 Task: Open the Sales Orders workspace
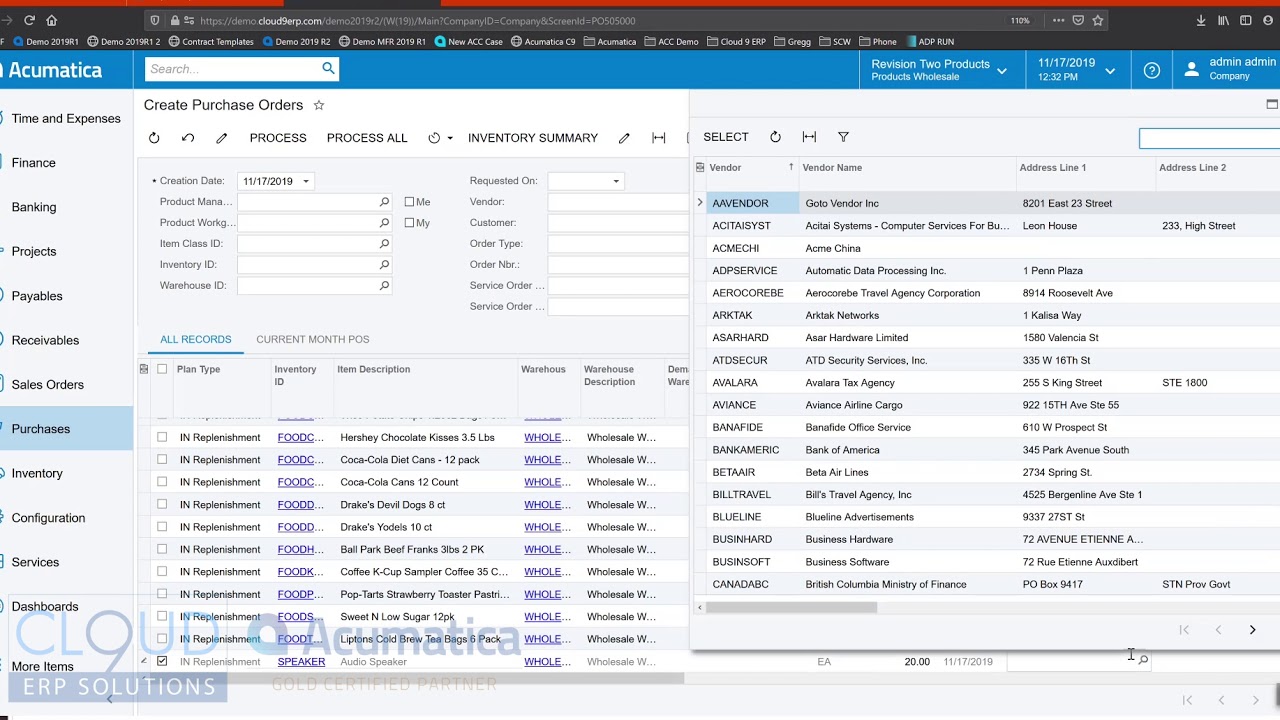tap(47, 384)
